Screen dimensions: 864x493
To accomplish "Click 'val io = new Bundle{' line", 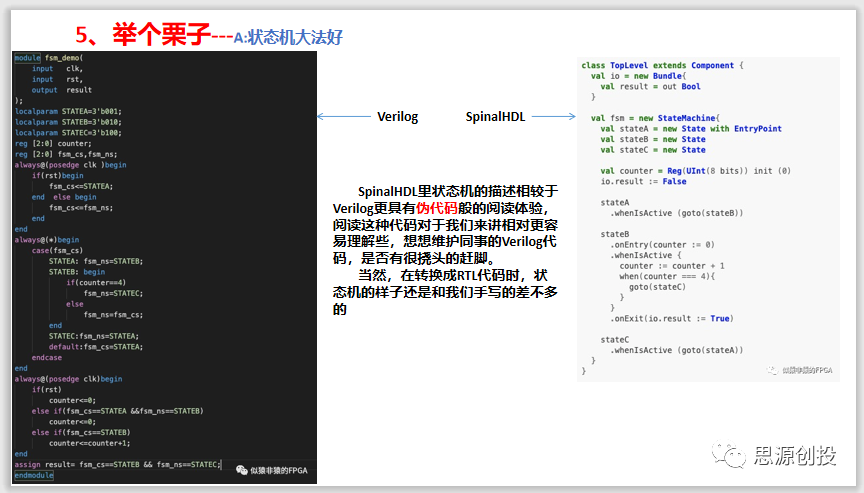I will tap(639, 76).
